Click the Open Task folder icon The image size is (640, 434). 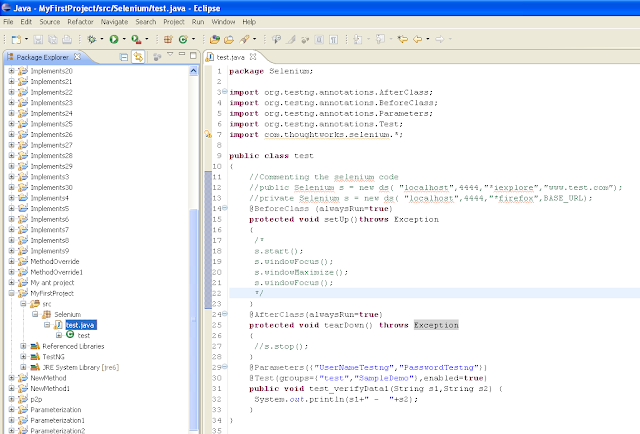(x=229, y=39)
